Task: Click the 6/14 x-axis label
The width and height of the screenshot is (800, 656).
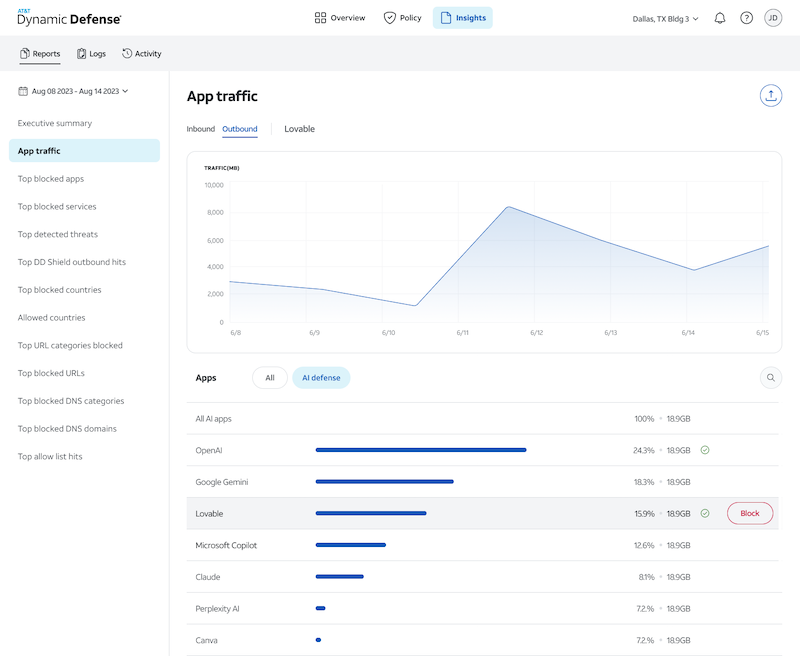Action: (x=688, y=333)
